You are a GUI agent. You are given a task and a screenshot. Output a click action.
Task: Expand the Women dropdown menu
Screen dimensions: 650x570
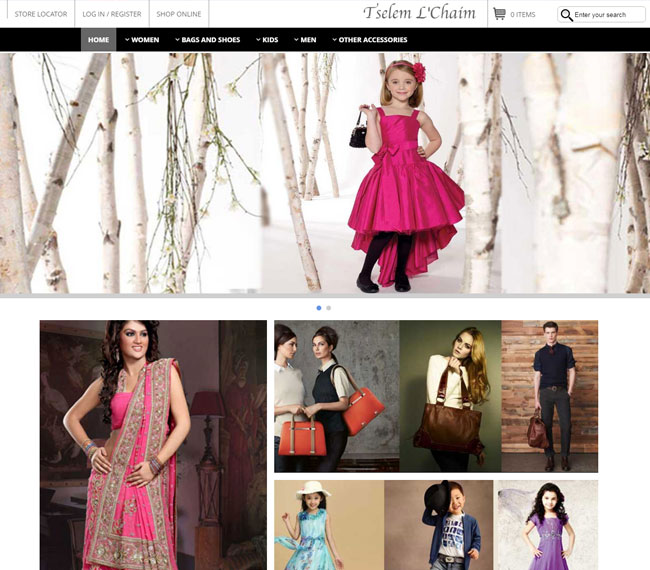[142, 40]
